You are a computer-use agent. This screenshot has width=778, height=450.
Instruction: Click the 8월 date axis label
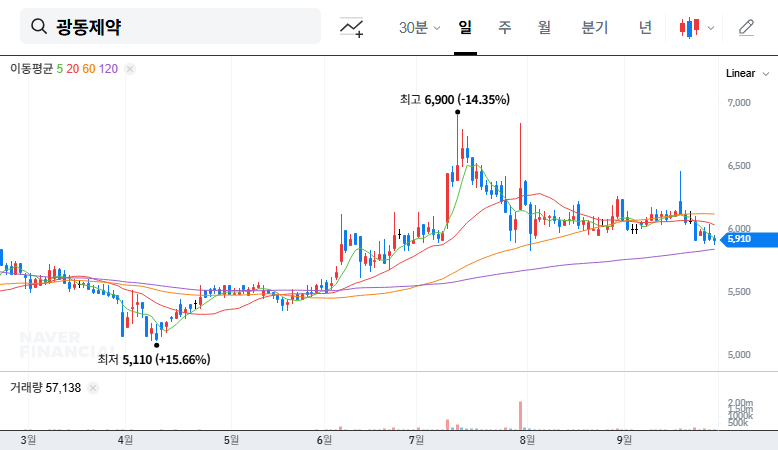pyautogui.click(x=527, y=440)
